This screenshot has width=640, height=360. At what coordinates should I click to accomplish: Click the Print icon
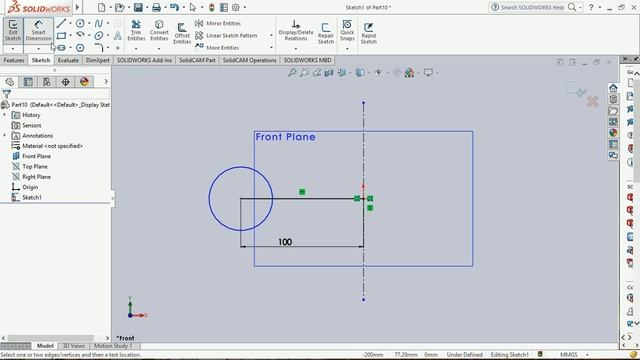pos(156,7)
